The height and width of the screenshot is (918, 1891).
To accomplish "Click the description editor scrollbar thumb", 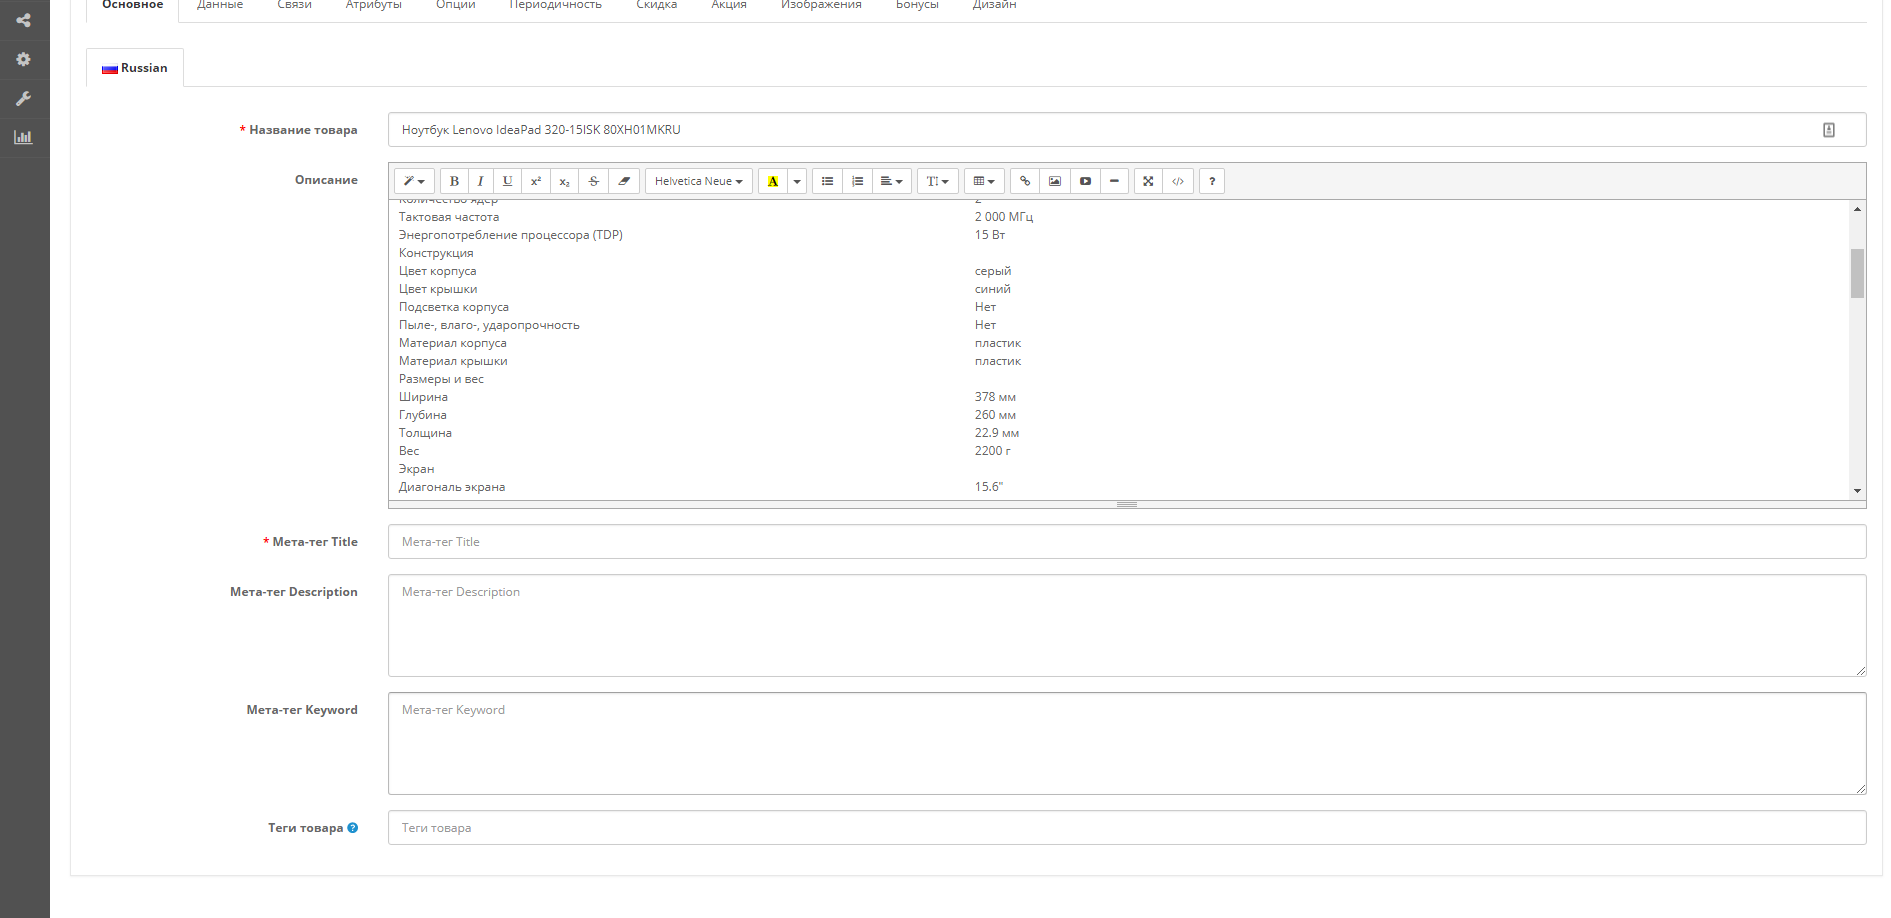I will click(x=1857, y=273).
